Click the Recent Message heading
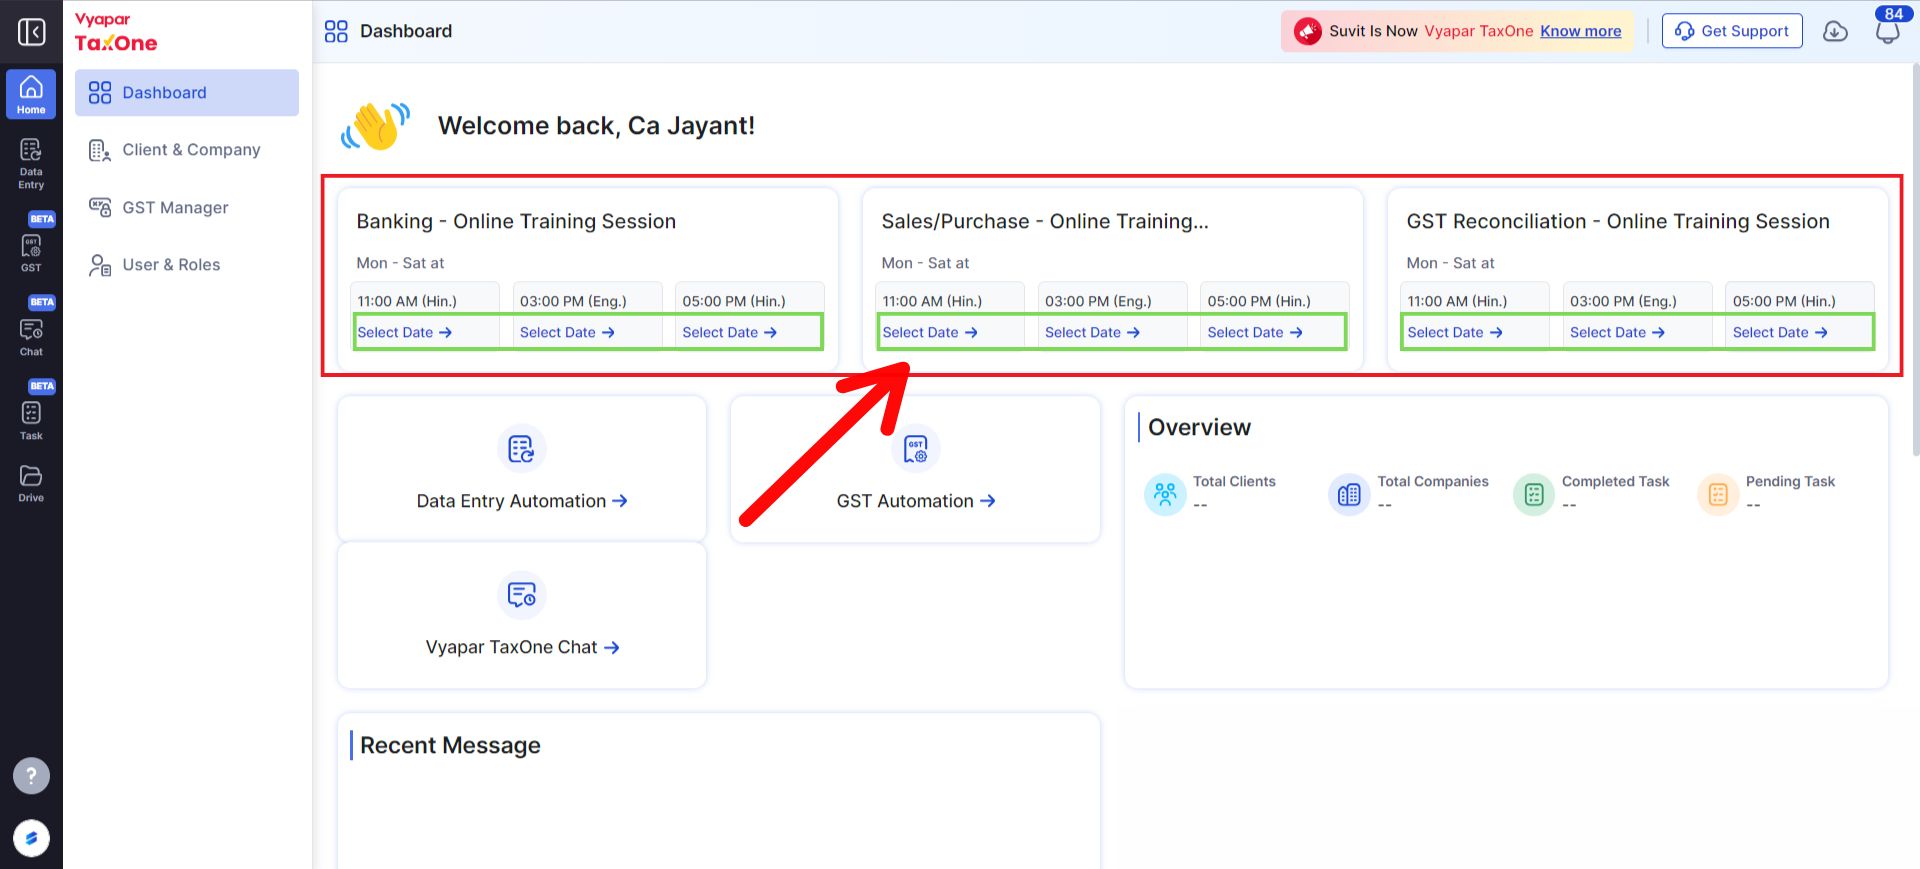The width and height of the screenshot is (1920, 869). [450, 745]
